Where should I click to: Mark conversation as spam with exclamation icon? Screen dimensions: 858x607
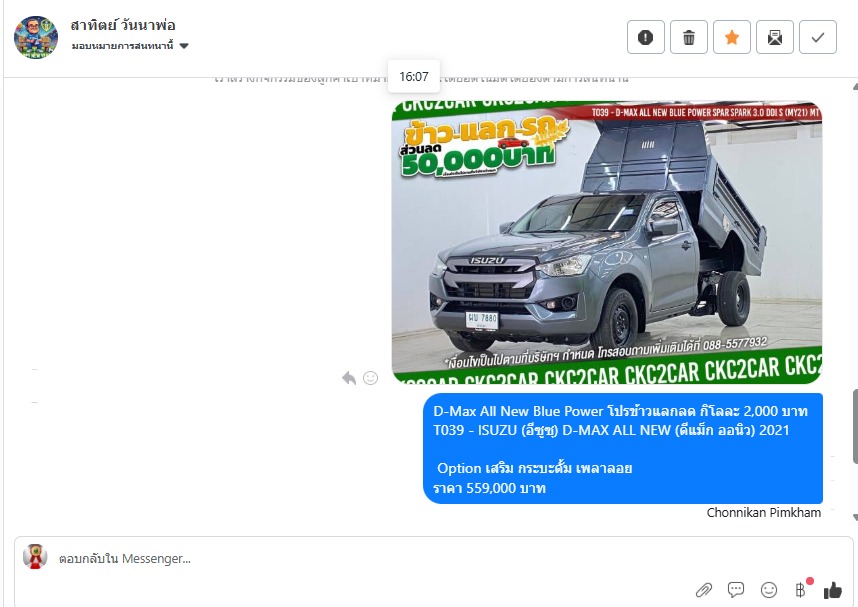646,37
